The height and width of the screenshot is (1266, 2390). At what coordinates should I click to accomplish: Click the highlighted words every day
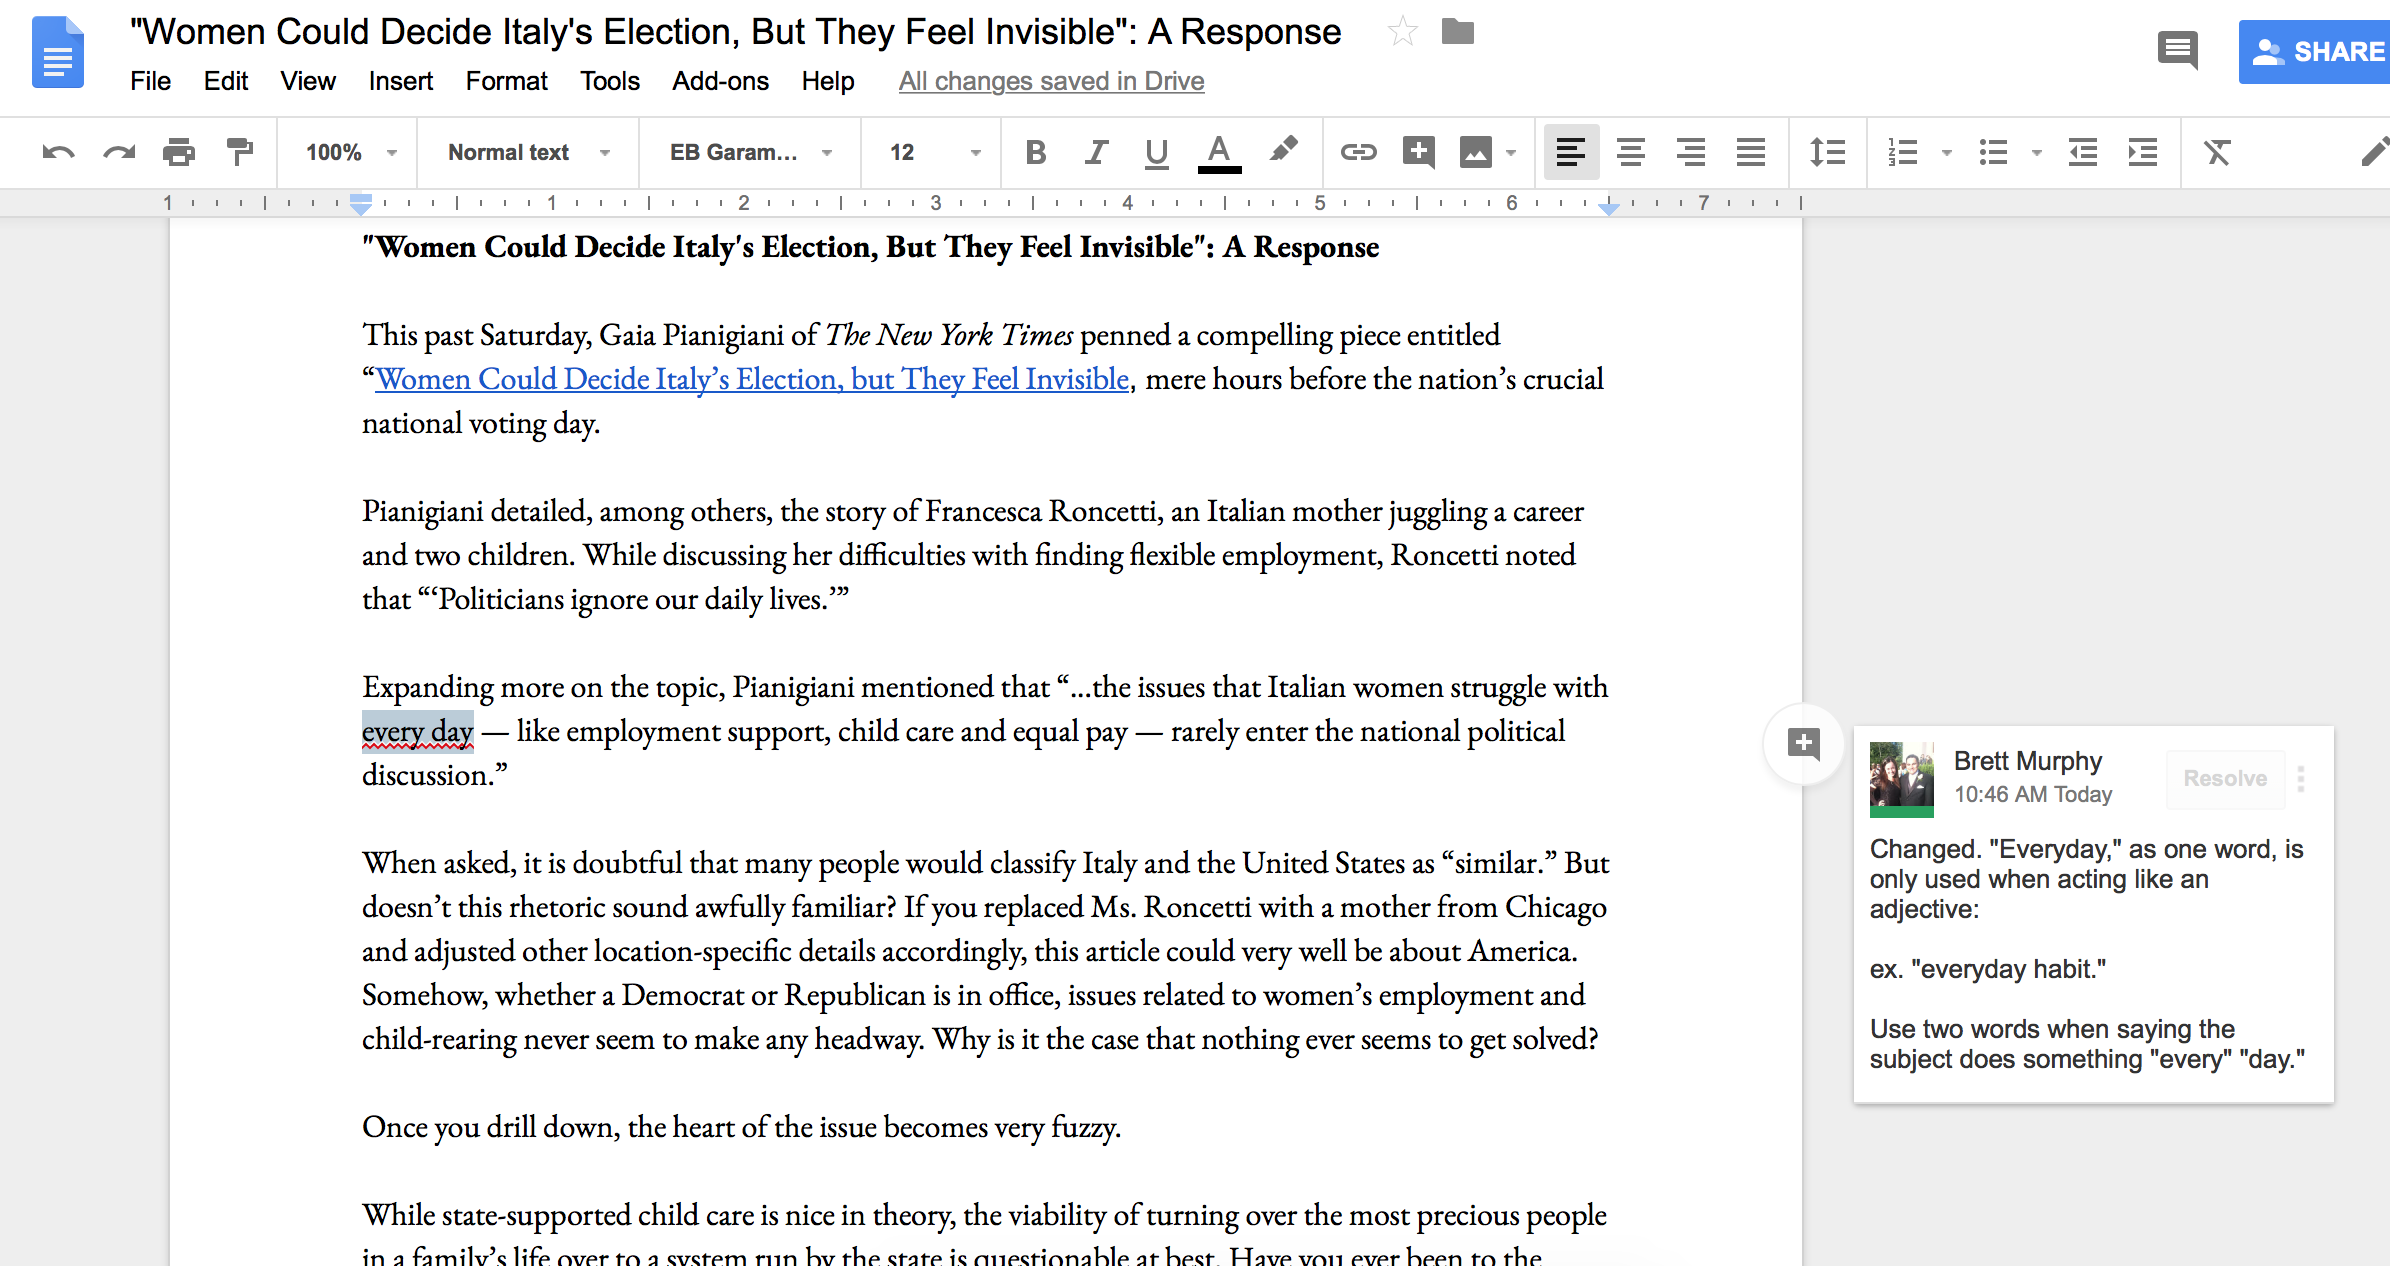pyautogui.click(x=418, y=731)
